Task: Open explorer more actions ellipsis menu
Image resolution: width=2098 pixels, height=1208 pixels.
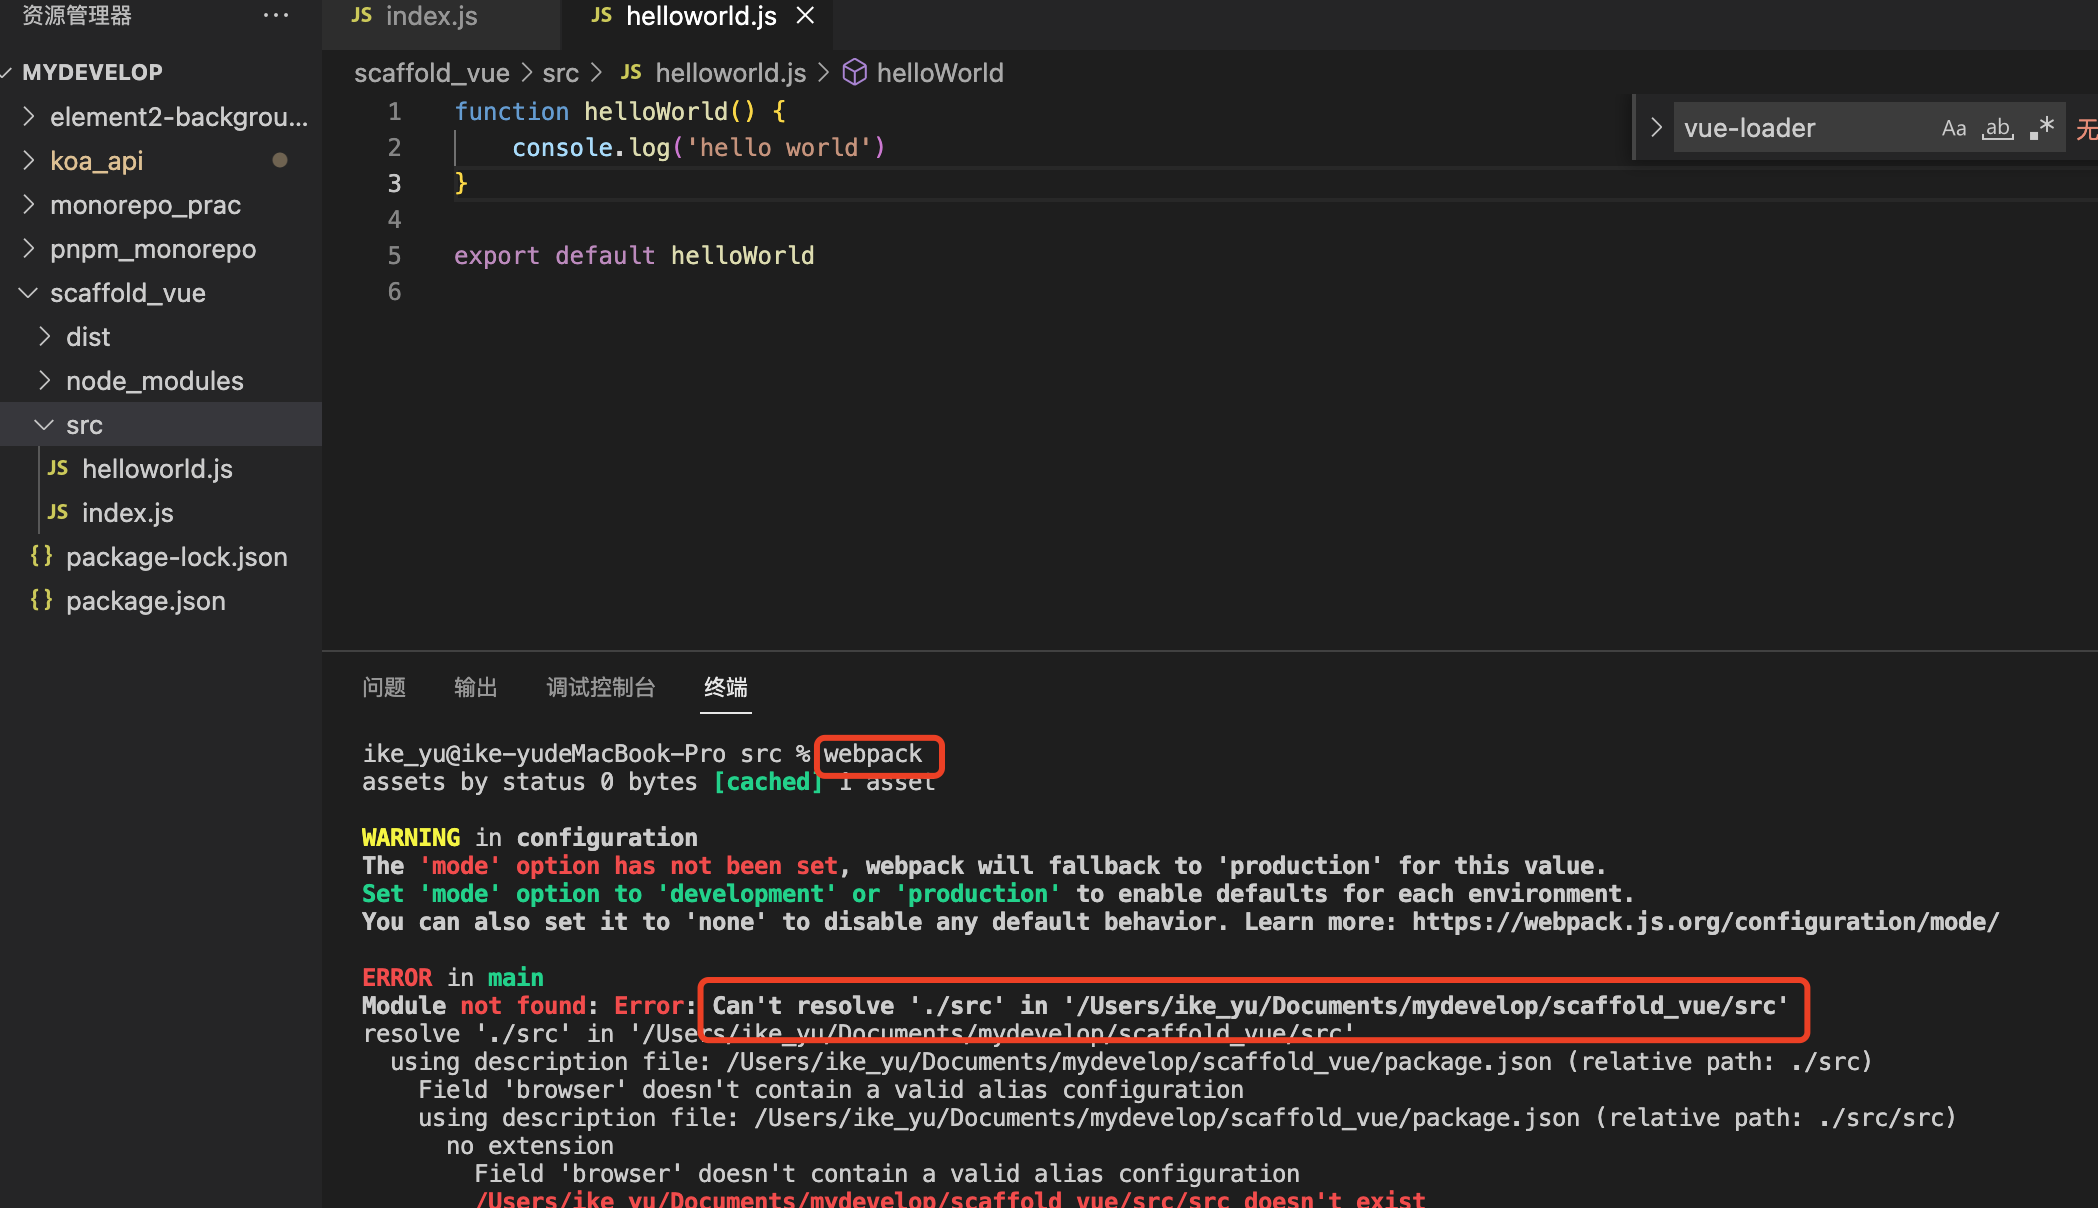Action: [276, 16]
